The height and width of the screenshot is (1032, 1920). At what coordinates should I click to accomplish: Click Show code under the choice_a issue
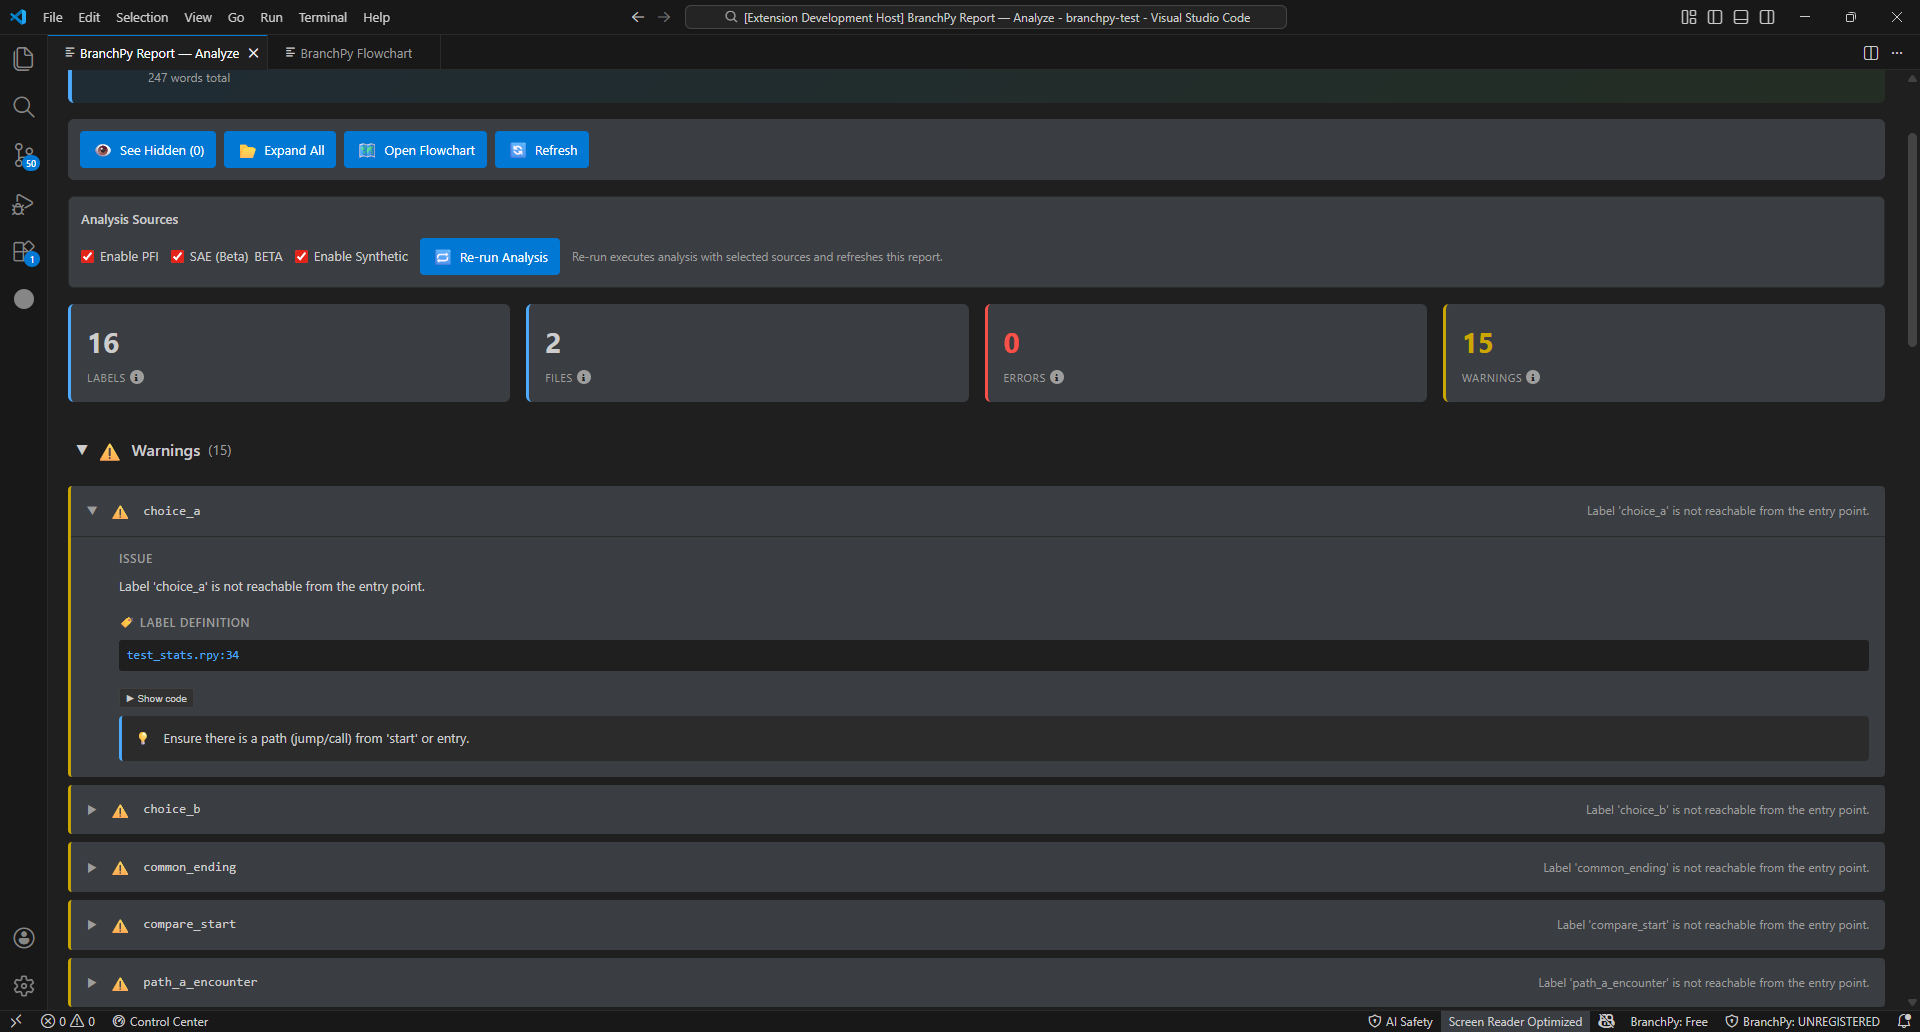(x=156, y=698)
